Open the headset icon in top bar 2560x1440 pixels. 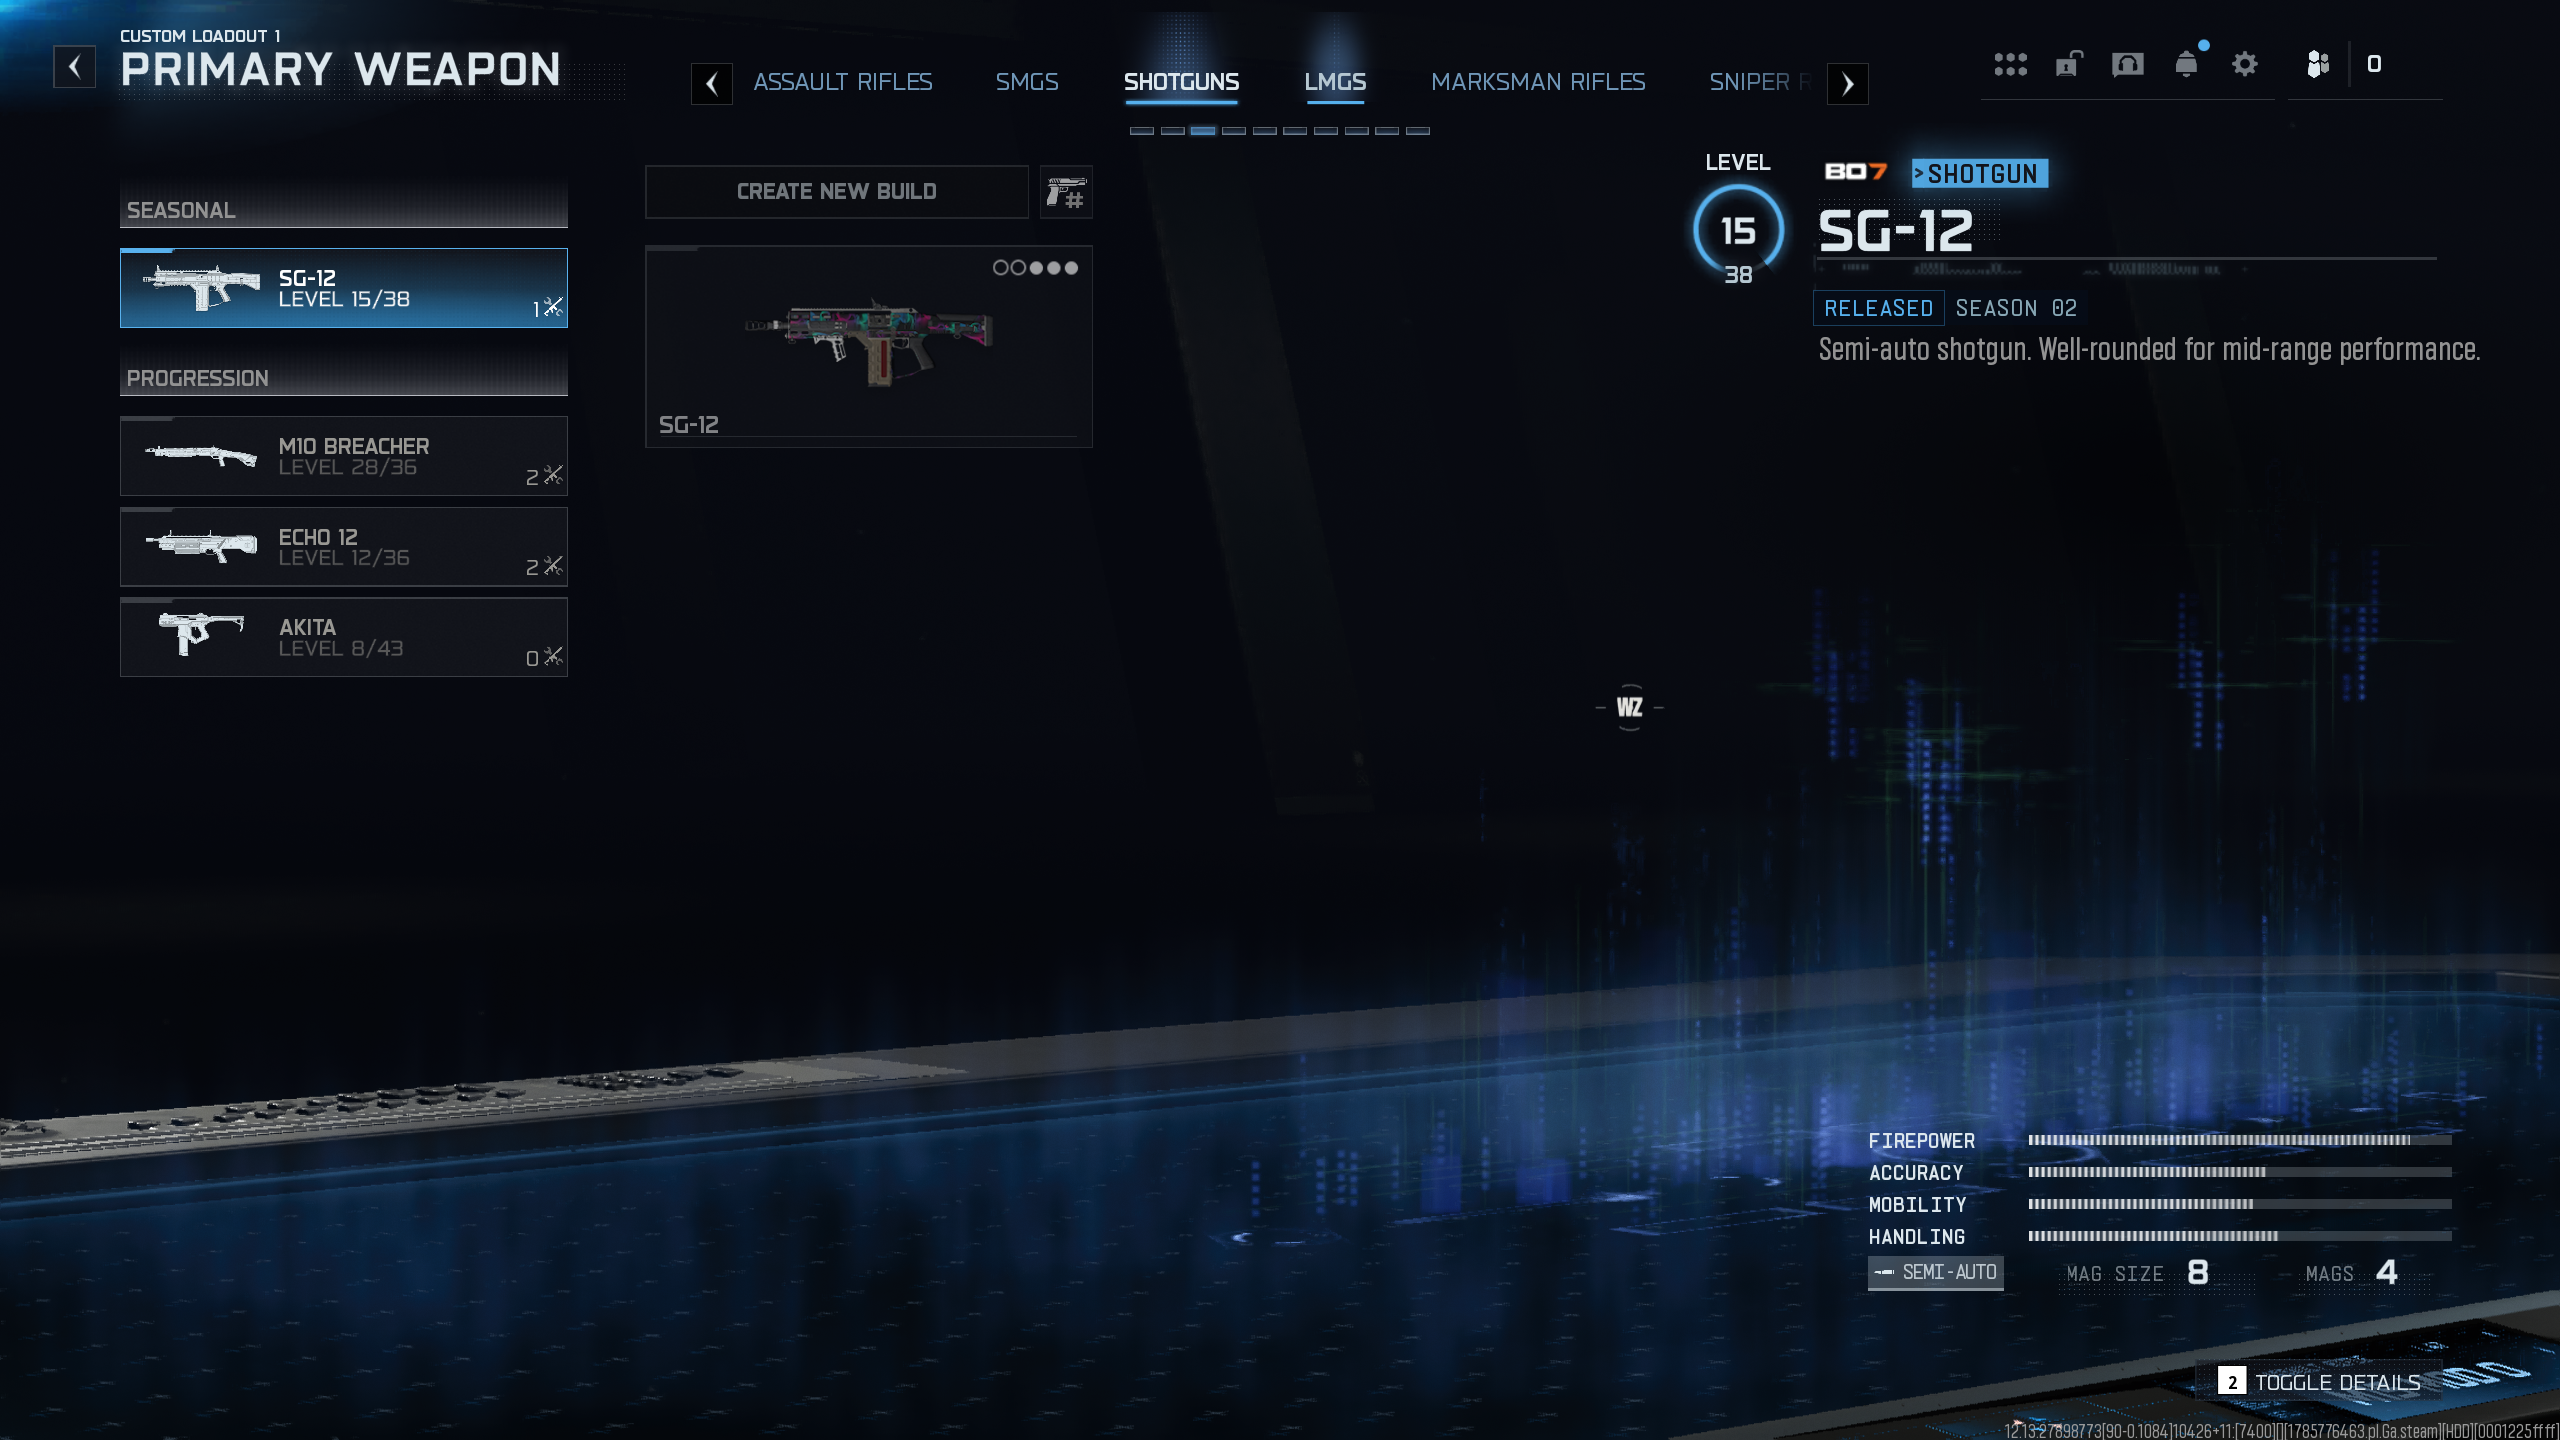pyautogui.click(x=2127, y=65)
